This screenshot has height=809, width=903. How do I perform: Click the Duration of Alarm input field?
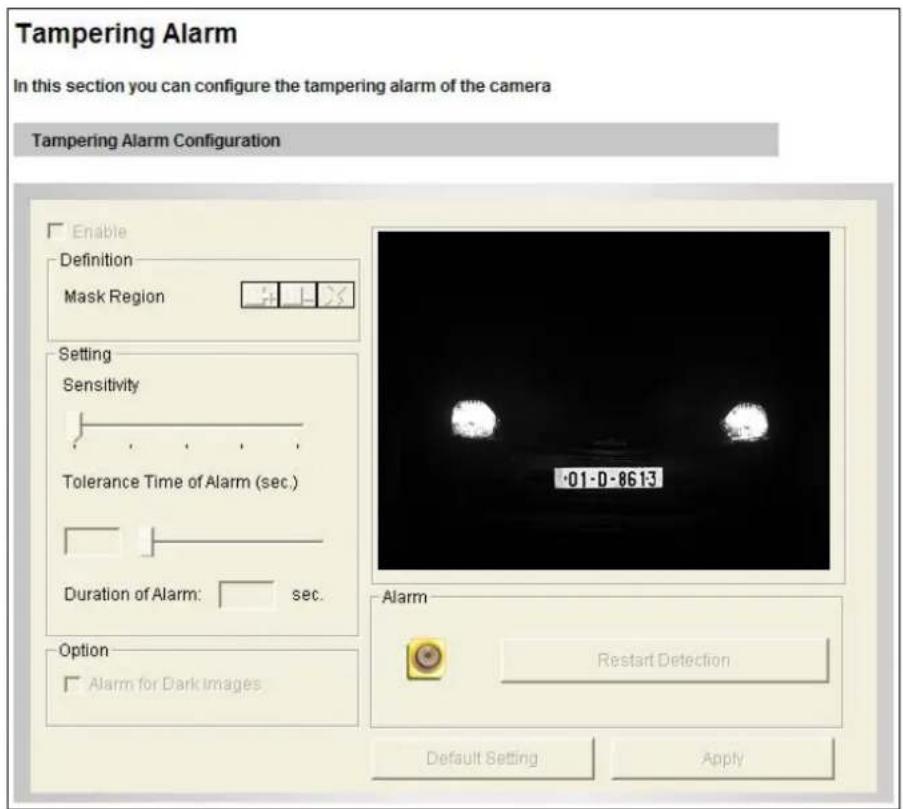pyautogui.click(x=247, y=594)
